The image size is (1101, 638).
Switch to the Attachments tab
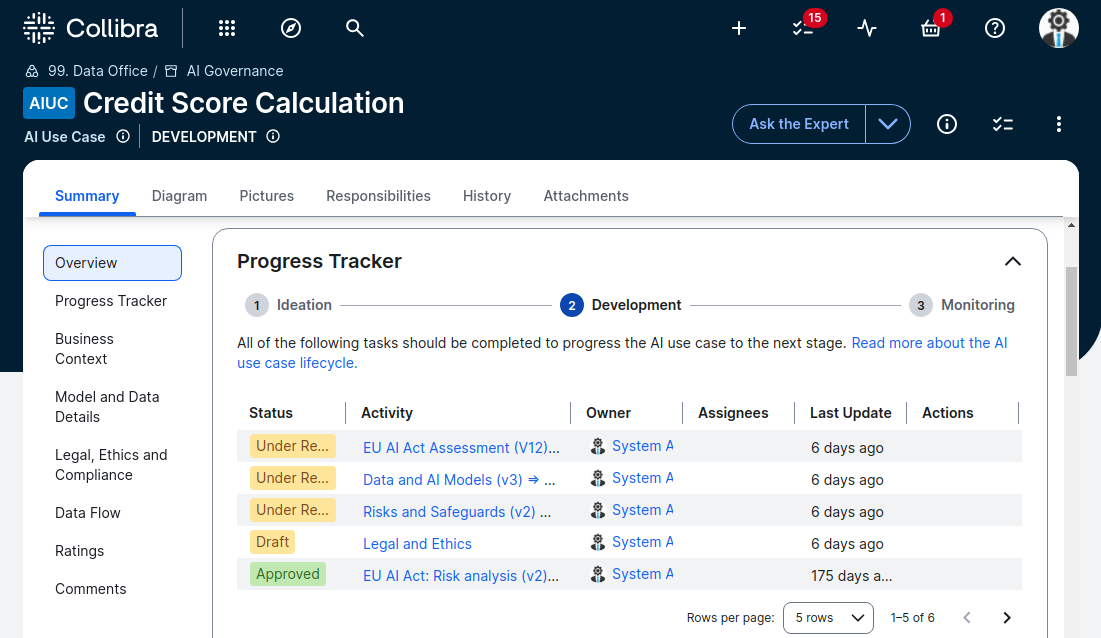(586, 196)
